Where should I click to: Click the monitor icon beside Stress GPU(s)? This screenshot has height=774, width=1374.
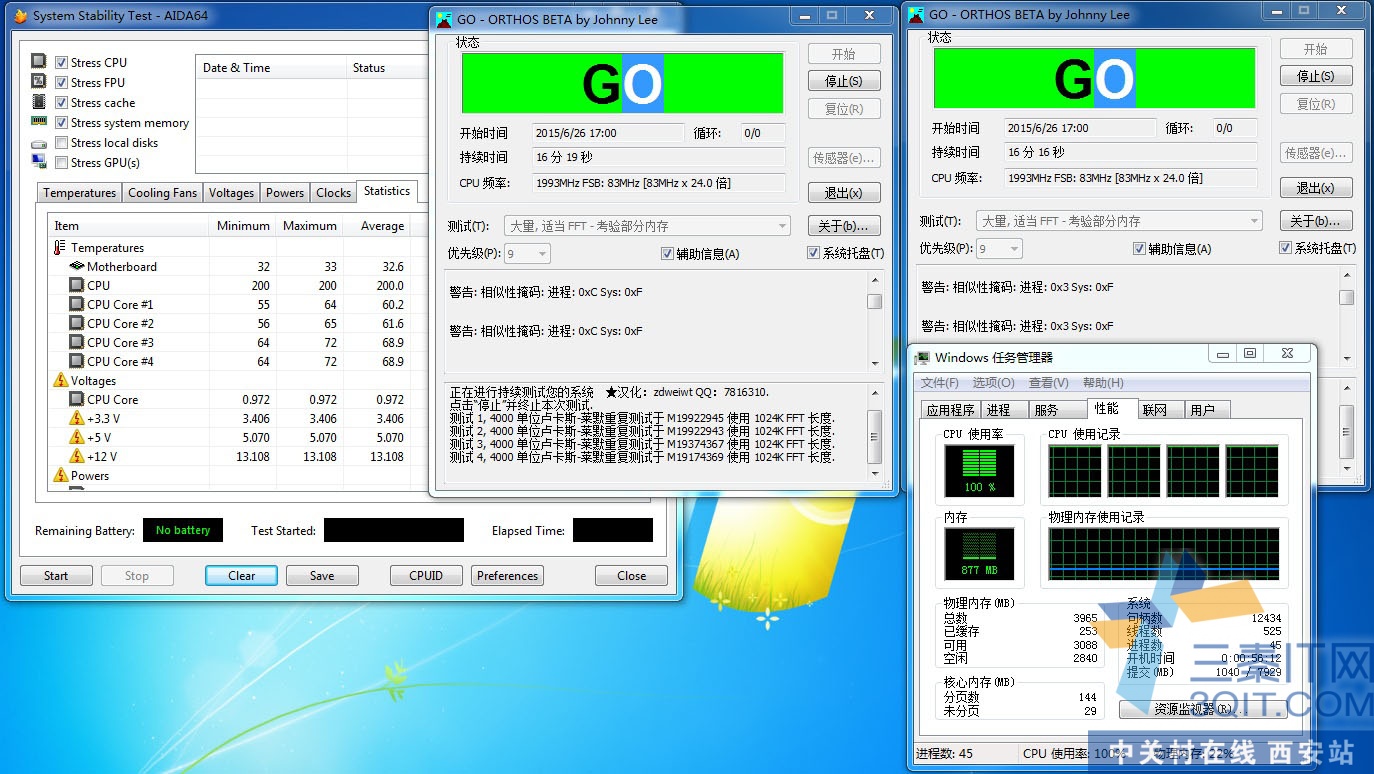coord(39,162)
